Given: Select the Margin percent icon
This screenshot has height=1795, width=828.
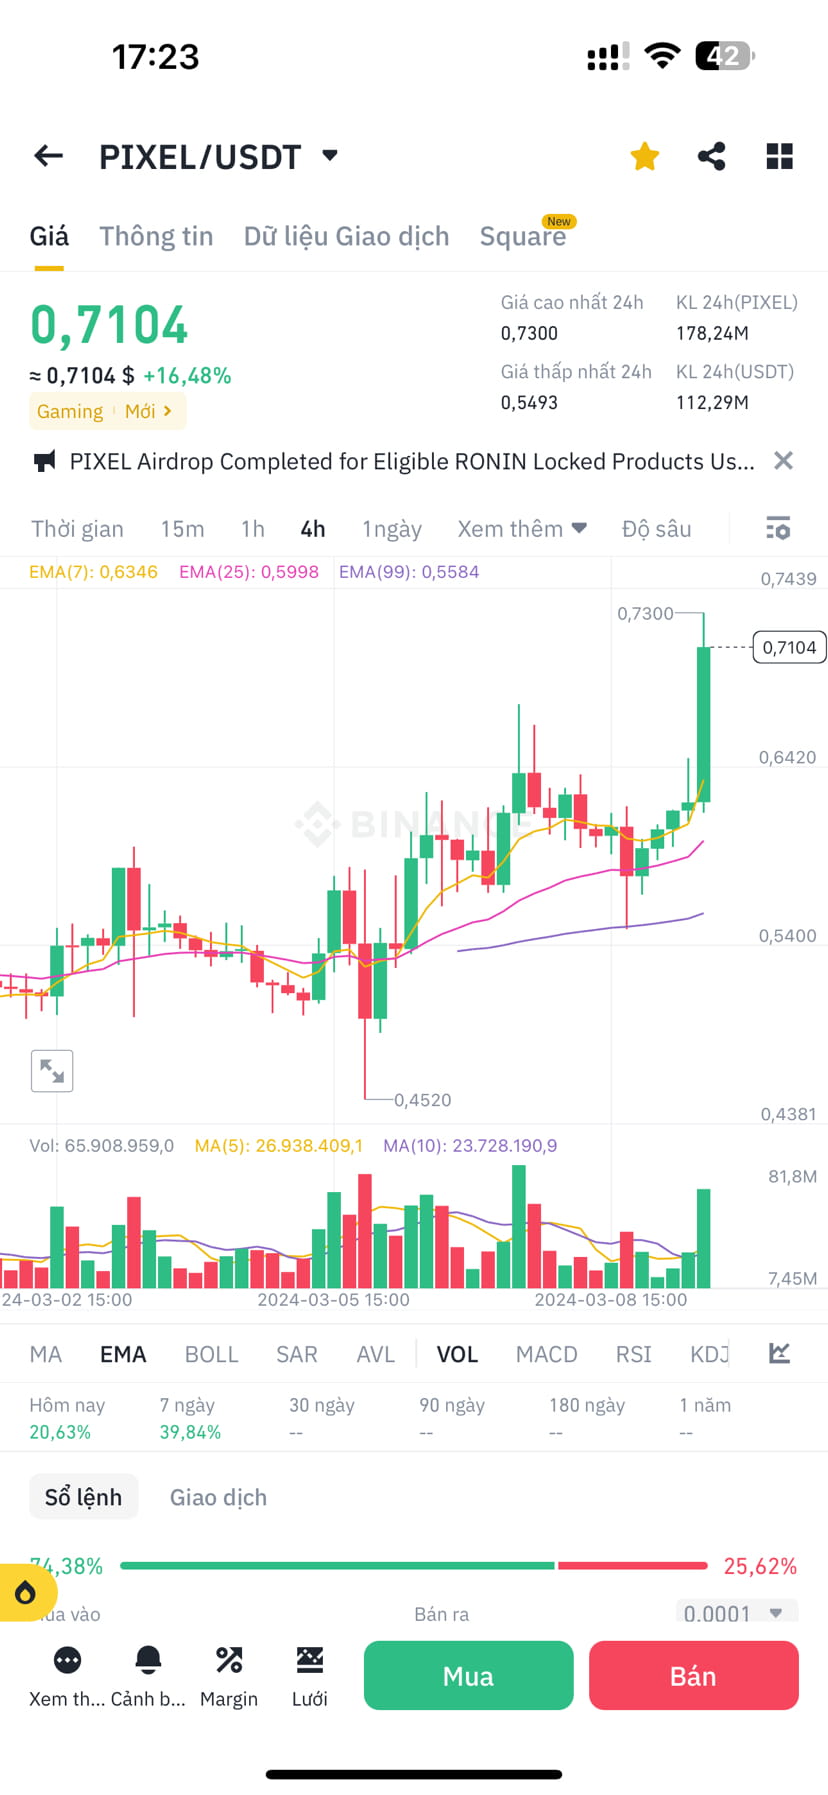Looking at the screenshot, I should [228, 1660].
